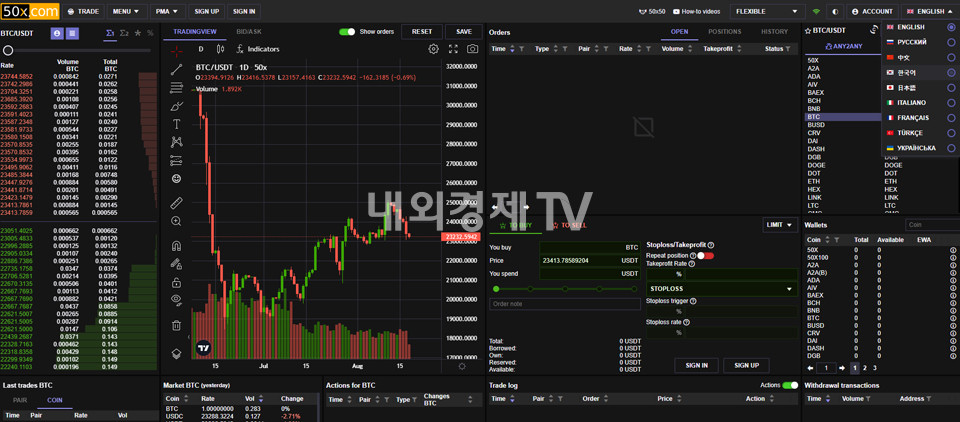Select the 한국어 language option
Screen dimensions: 960x422
pyautogui.click(x=920, y=72)
